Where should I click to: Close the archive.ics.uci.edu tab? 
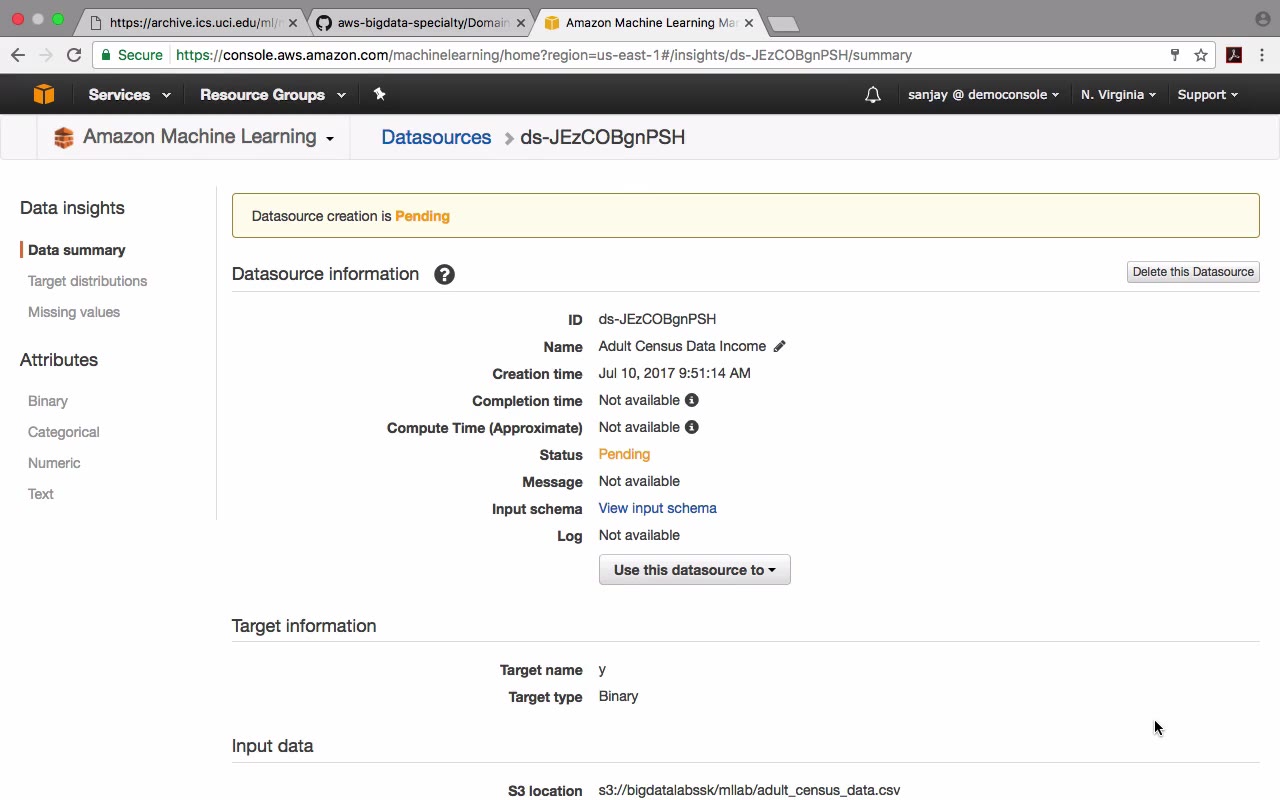point(293,22)
